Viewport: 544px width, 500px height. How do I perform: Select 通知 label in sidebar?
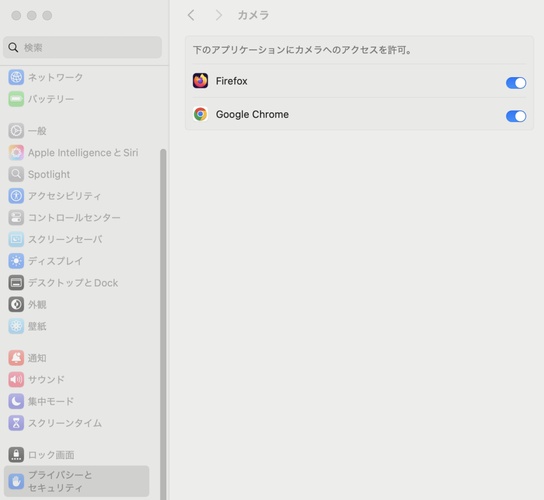pos(37,358)
